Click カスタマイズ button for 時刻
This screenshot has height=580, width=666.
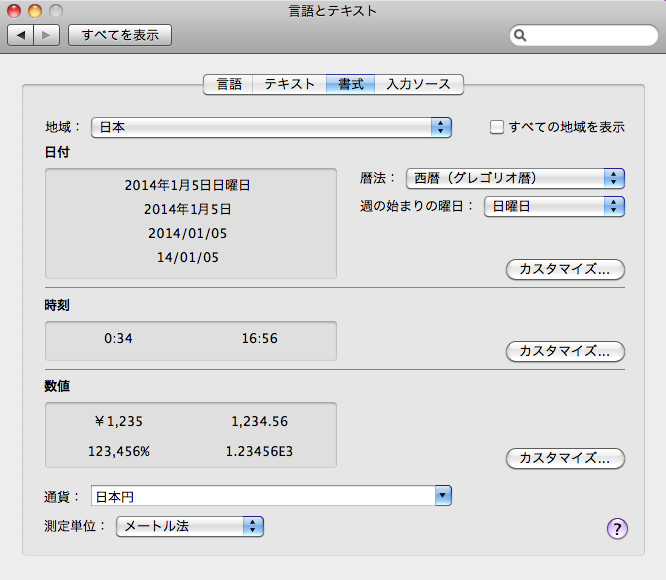click(566, 351)
